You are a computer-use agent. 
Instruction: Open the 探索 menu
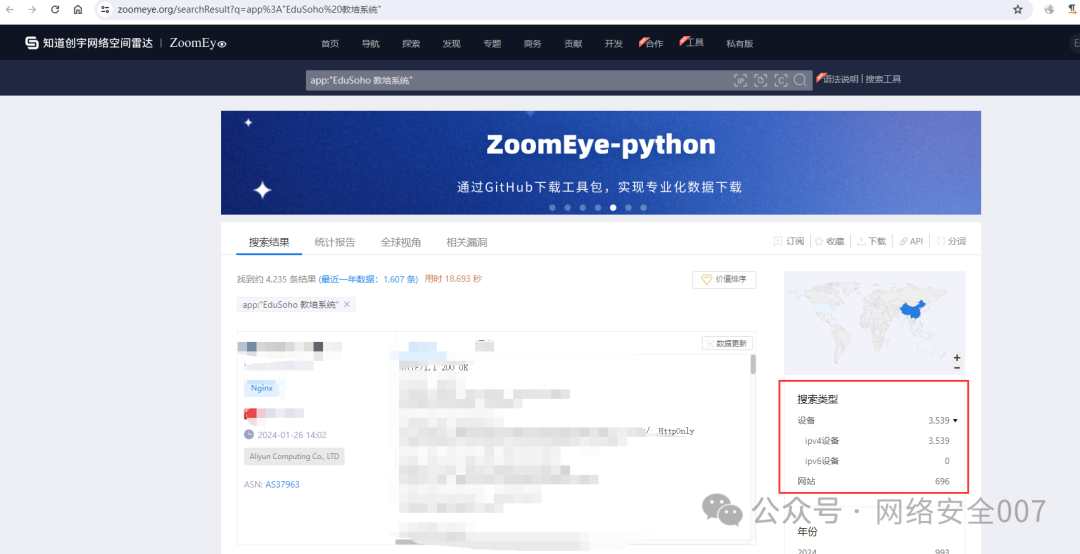411,43
